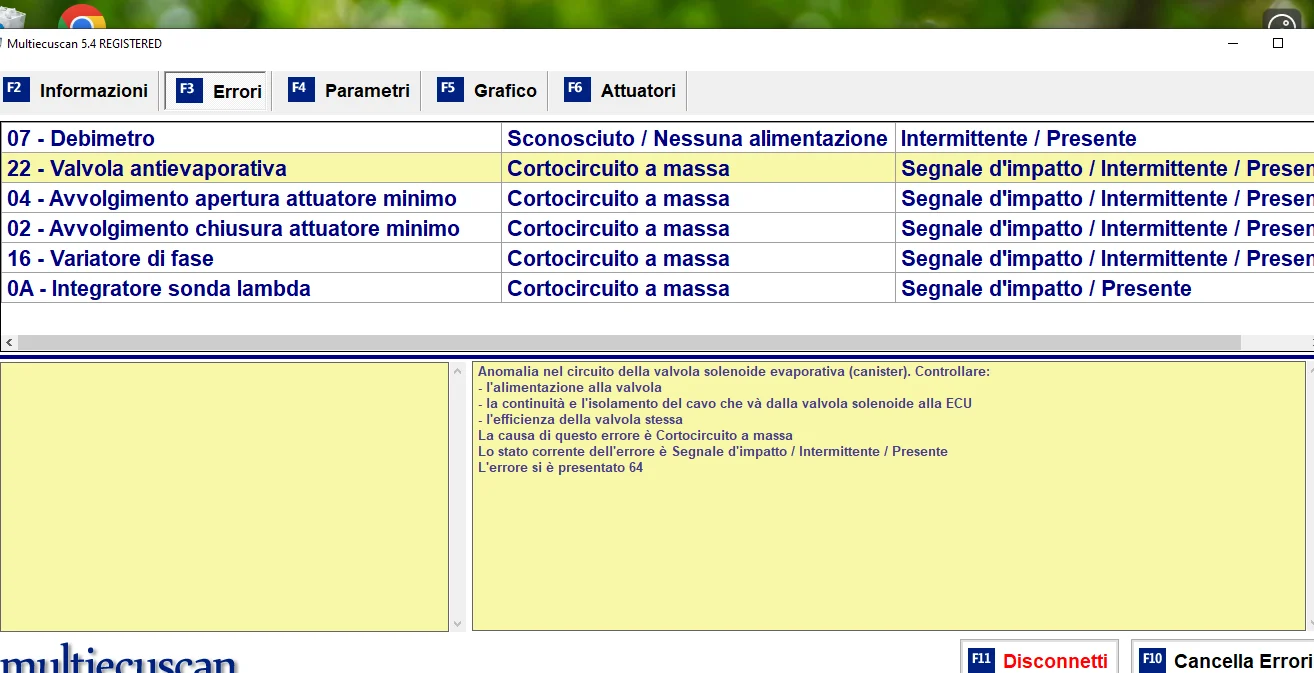Click the left scroll arrow of error list
1314x673 pixels.
[9, 342]
